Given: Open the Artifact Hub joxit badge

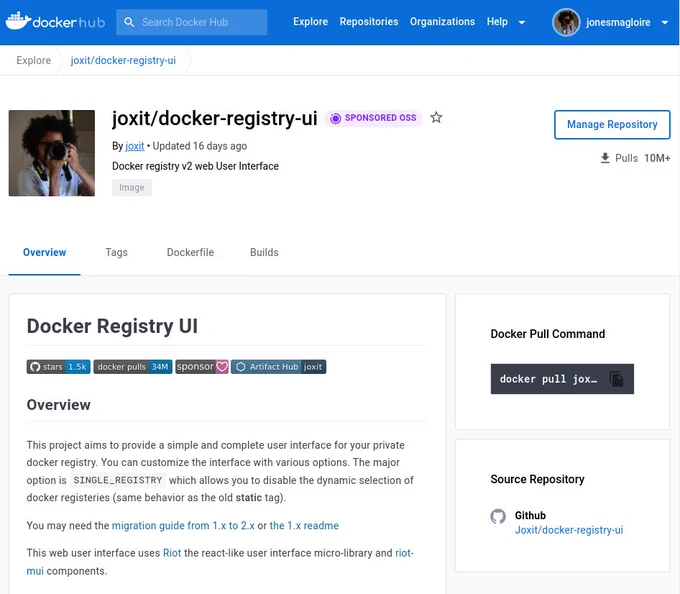Looking at the screenshot, I should [278, 367].
